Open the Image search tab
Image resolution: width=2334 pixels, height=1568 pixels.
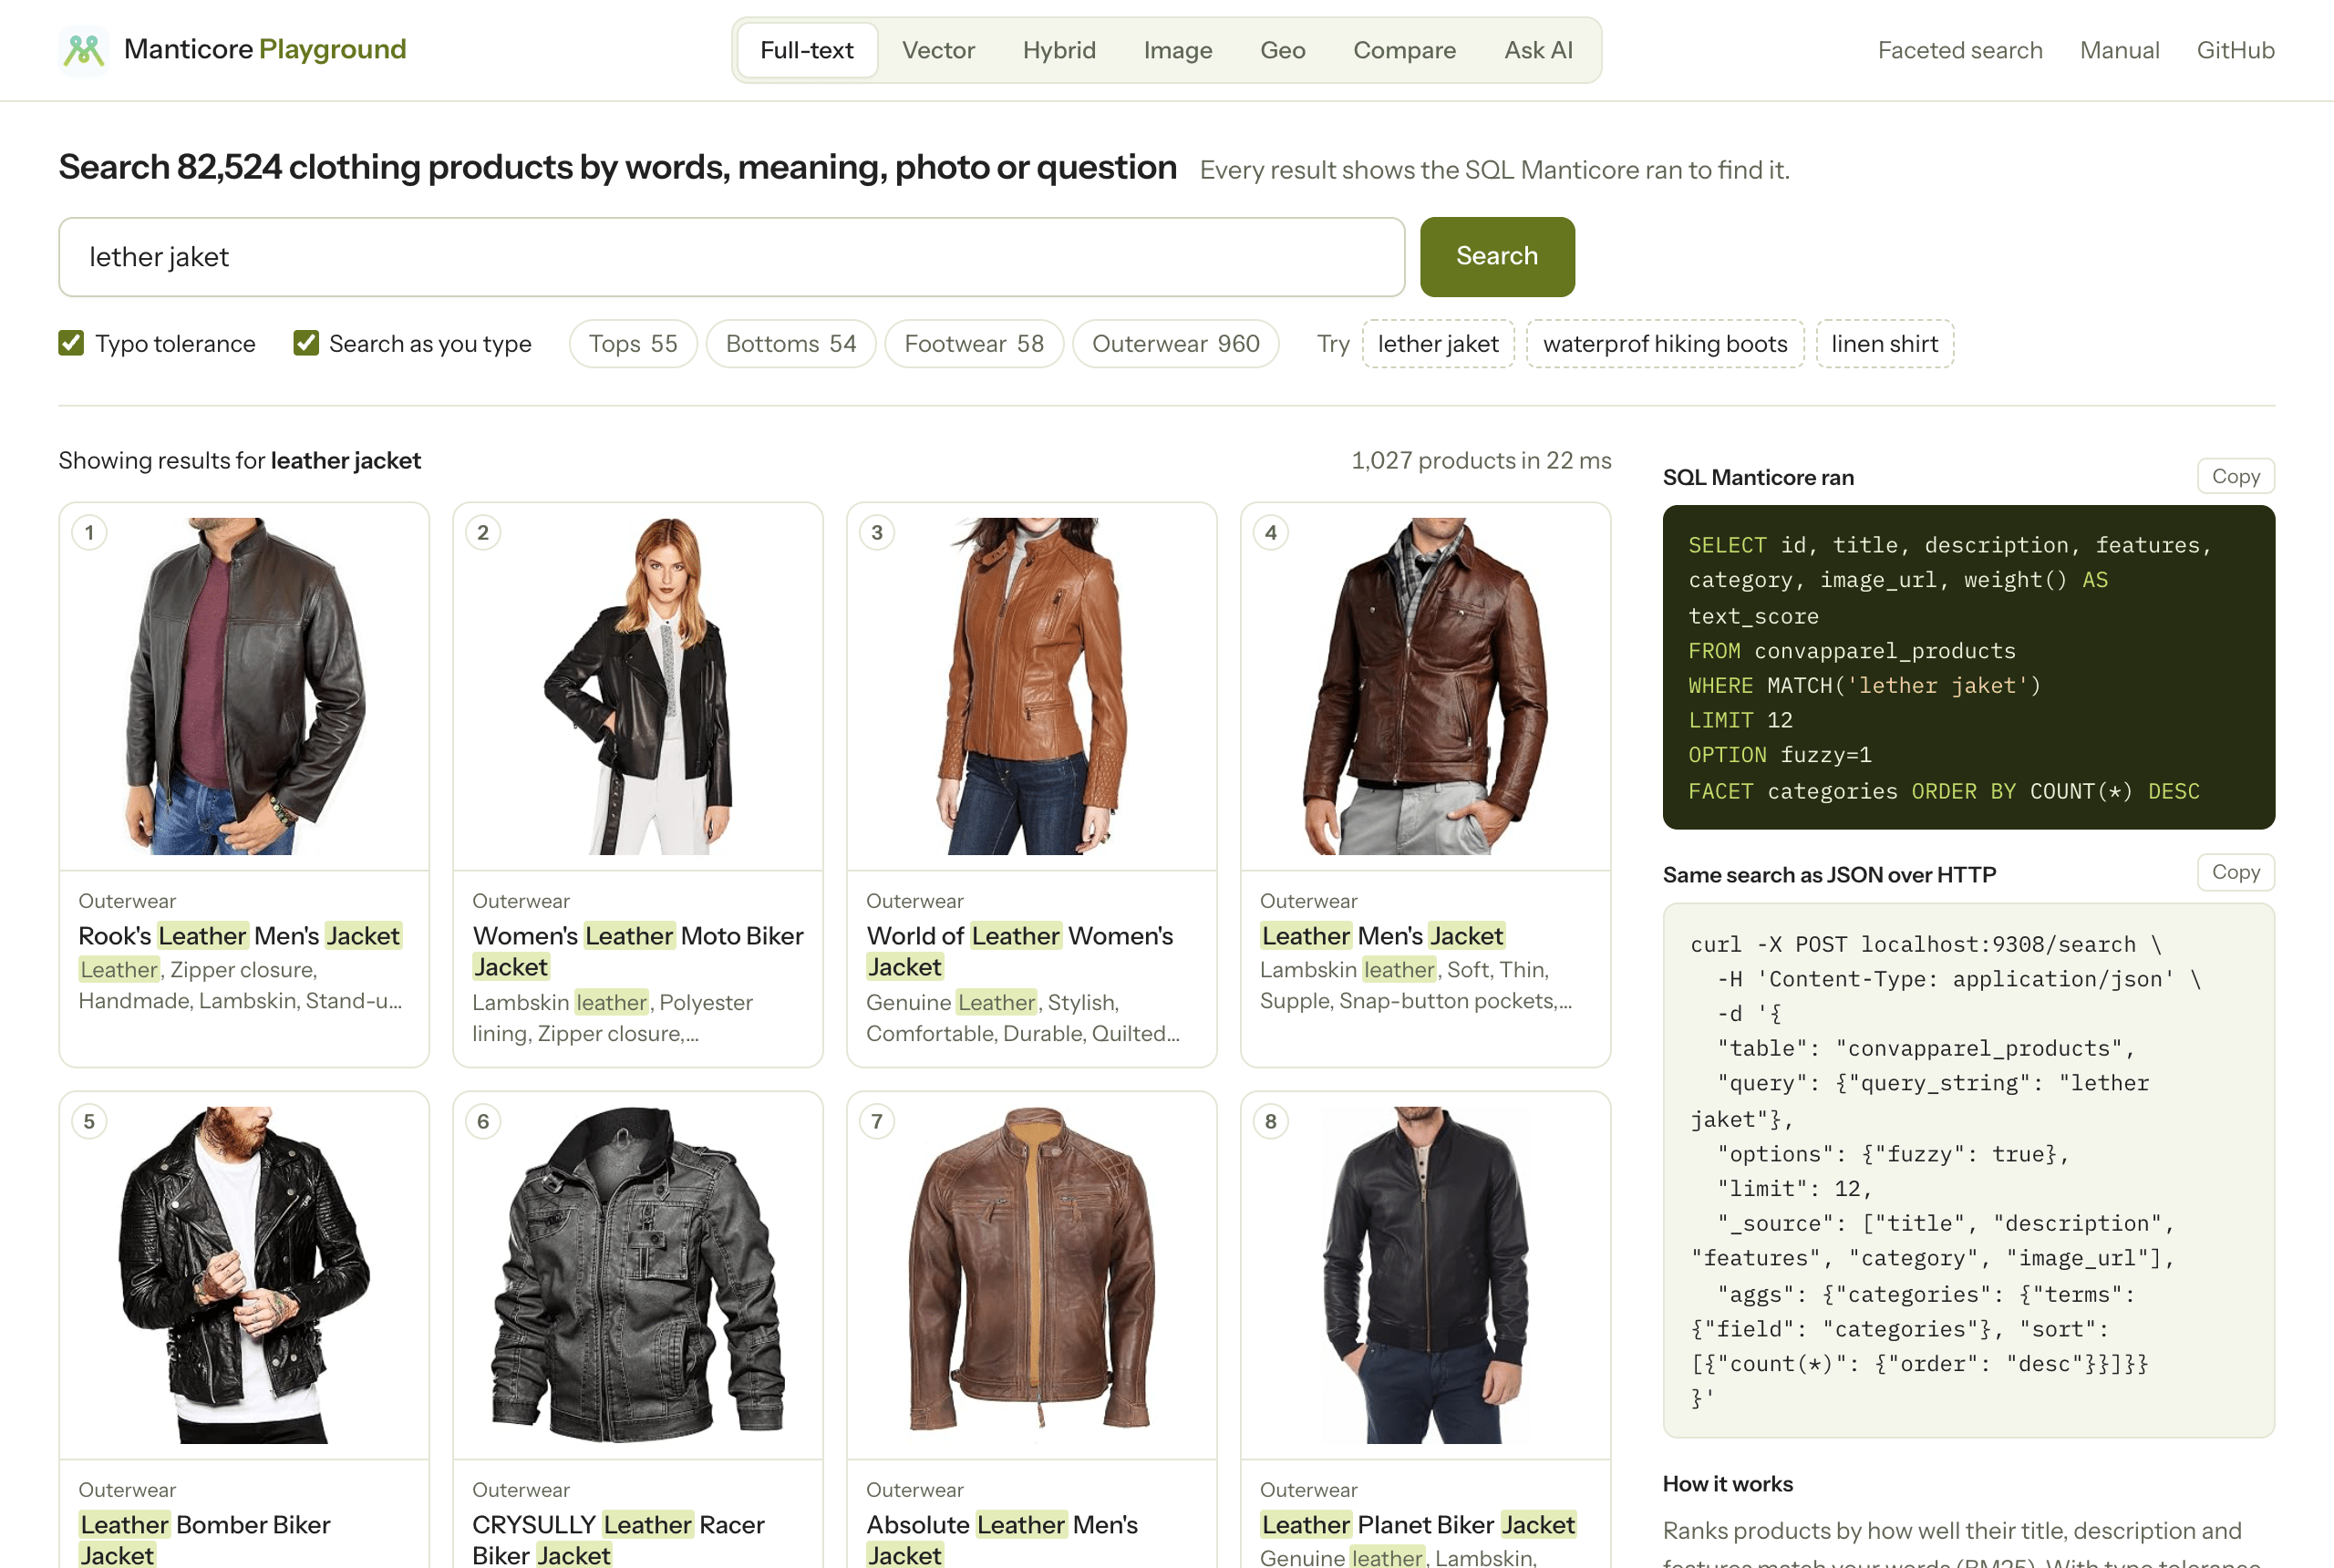pyautogui.click(x=1177, y=50)
